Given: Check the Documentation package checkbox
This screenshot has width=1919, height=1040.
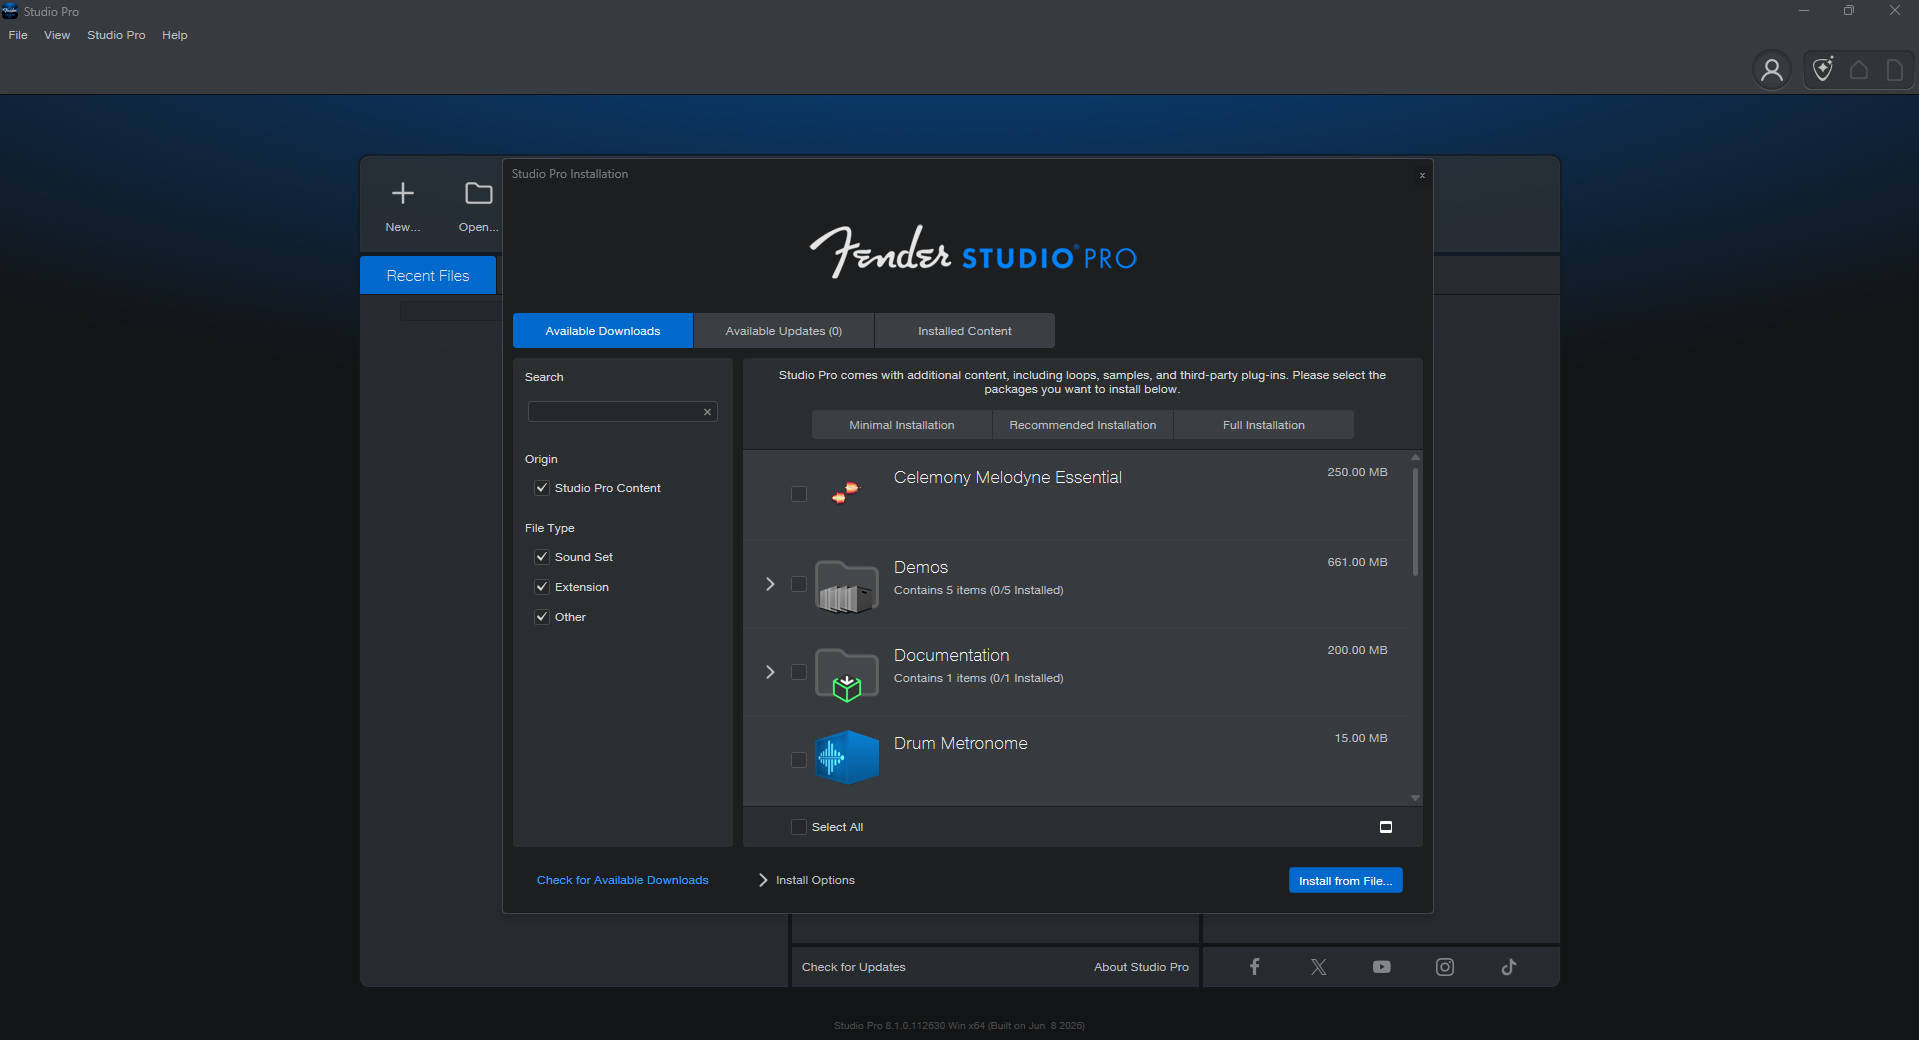Looking at the screenshot, I should (799, 672).
